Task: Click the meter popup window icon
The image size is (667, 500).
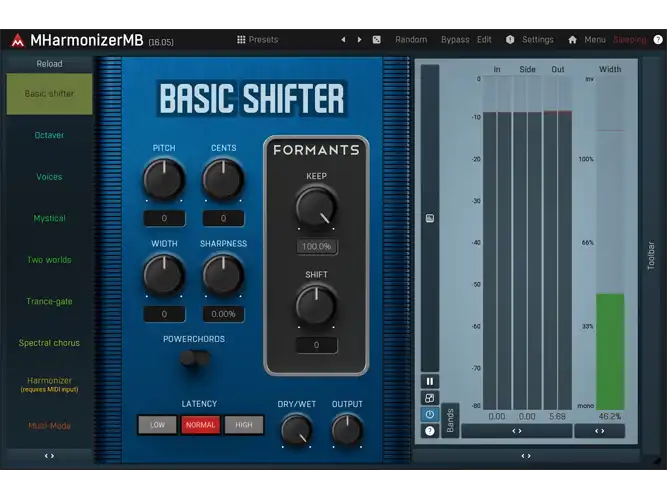Action: [430, 398]
